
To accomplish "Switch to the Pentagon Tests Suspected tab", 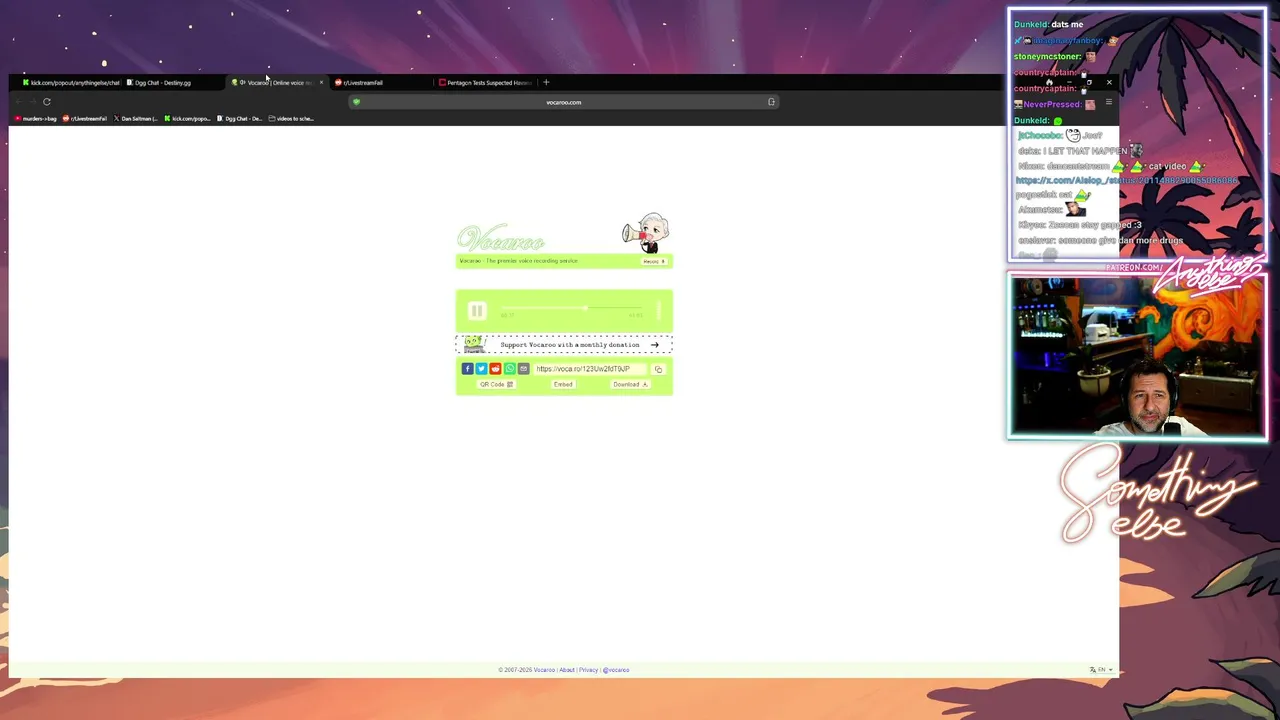I will coord(488,83).
